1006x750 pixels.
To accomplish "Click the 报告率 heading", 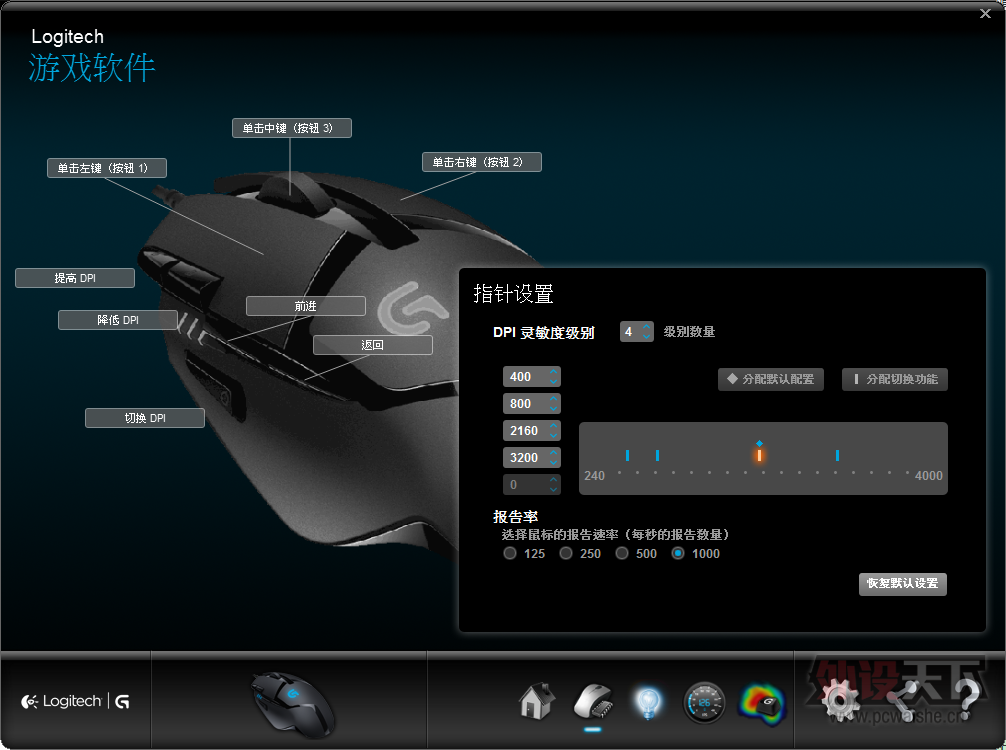I will click(515, 516).
